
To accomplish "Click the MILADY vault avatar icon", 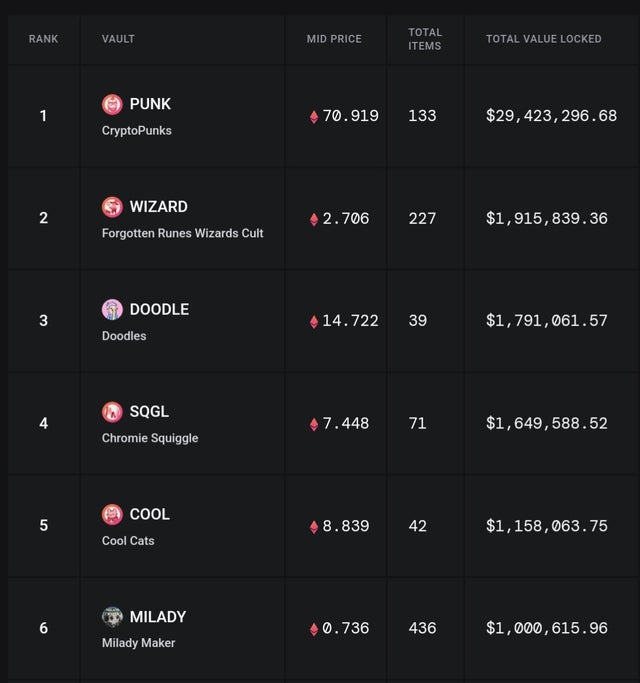I will click(113, 616).
